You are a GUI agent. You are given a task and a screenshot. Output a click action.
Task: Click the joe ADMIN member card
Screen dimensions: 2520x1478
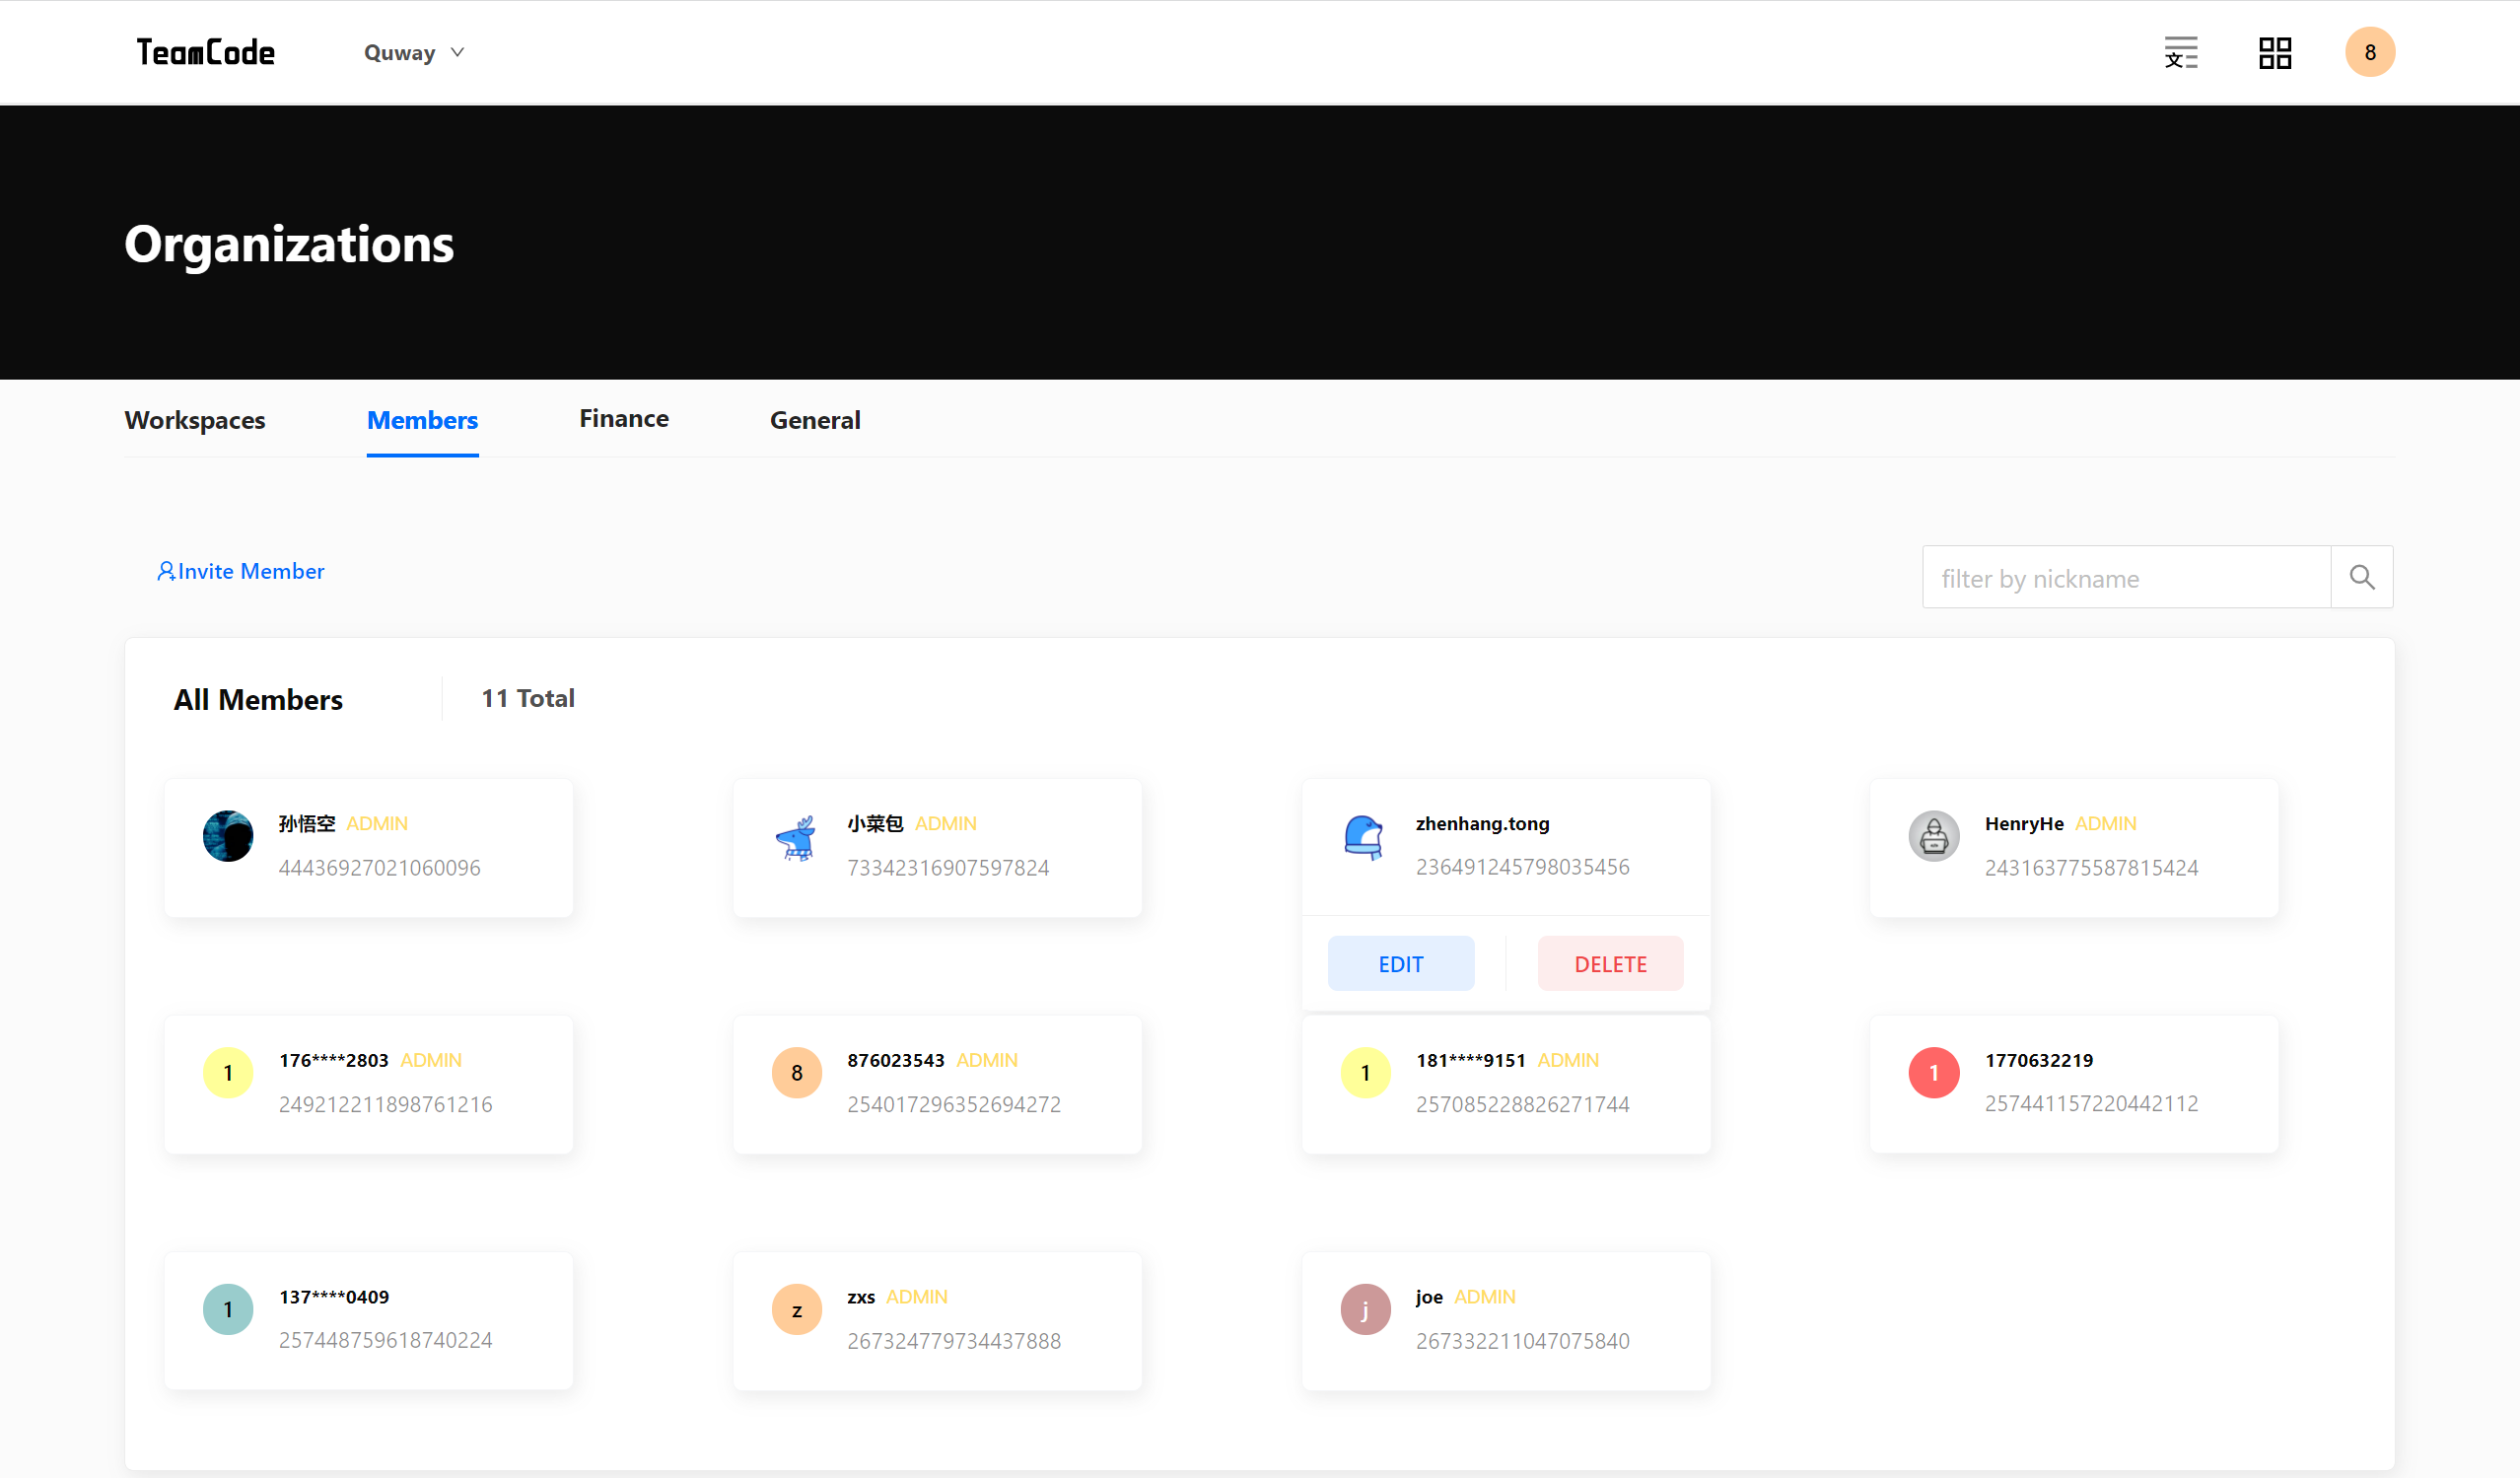(1504, 1318)
